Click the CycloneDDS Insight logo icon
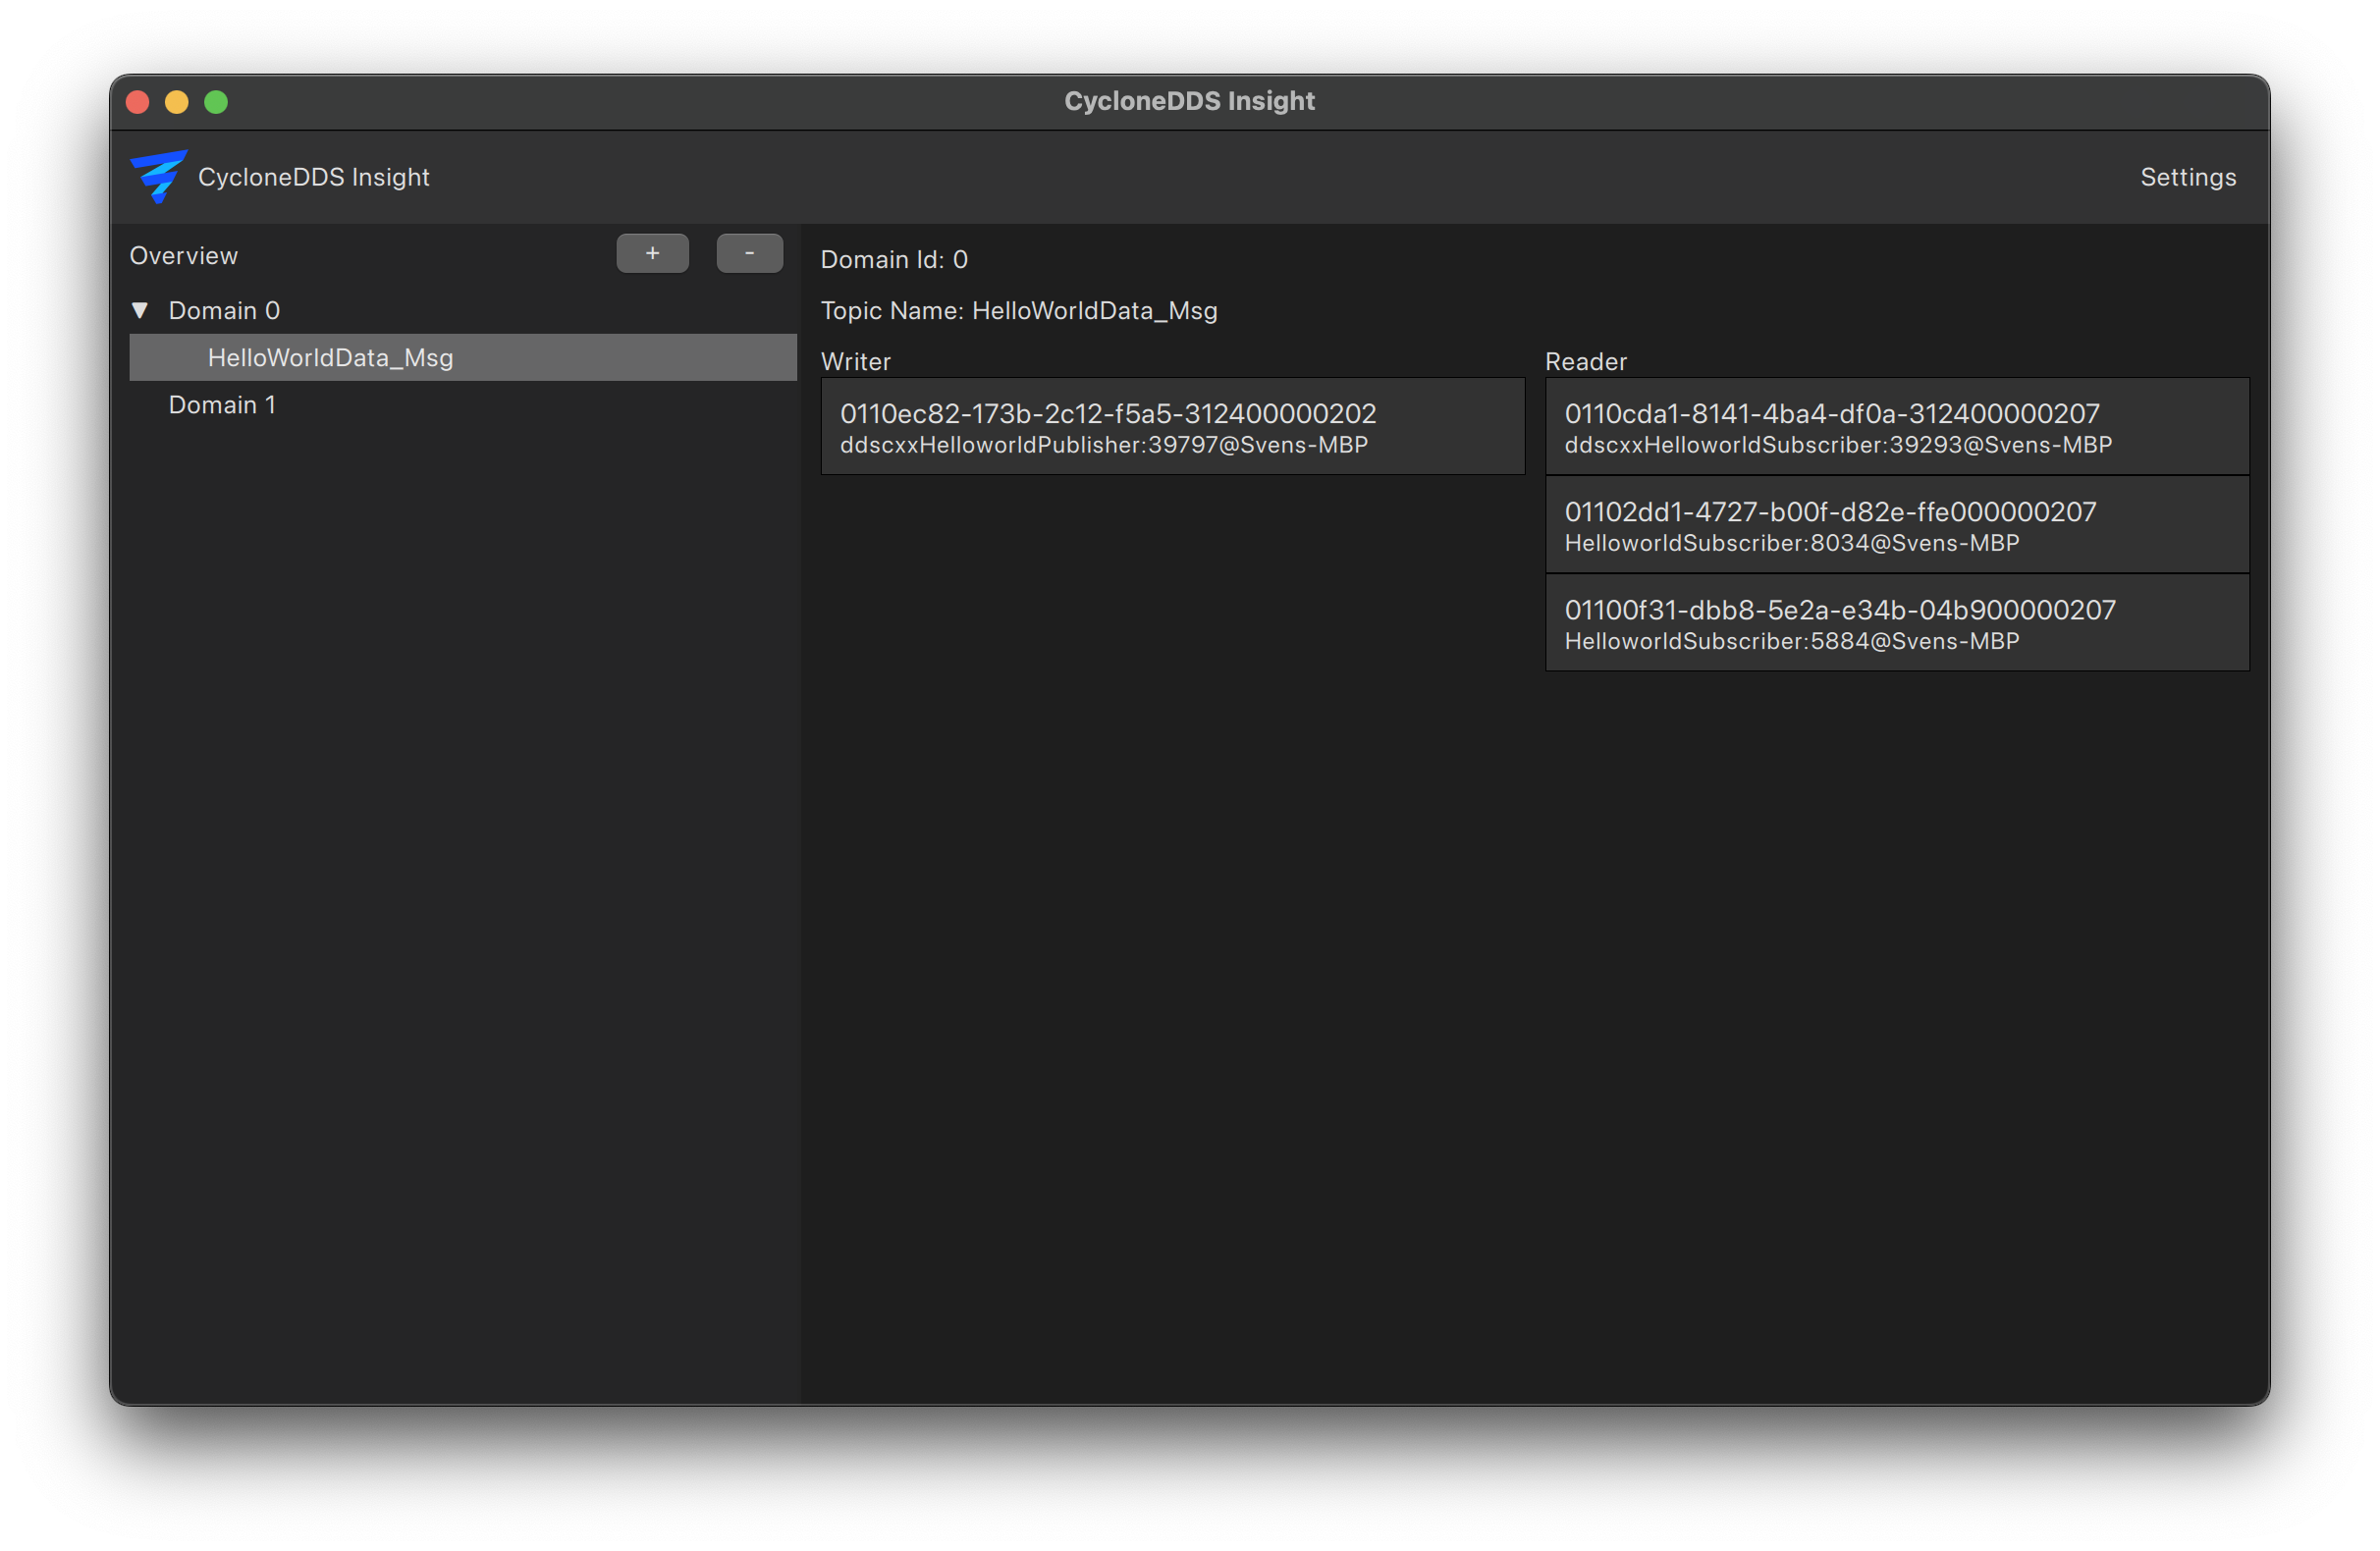Screen dimensions: 2380x1551 click(x=158, y=176)
